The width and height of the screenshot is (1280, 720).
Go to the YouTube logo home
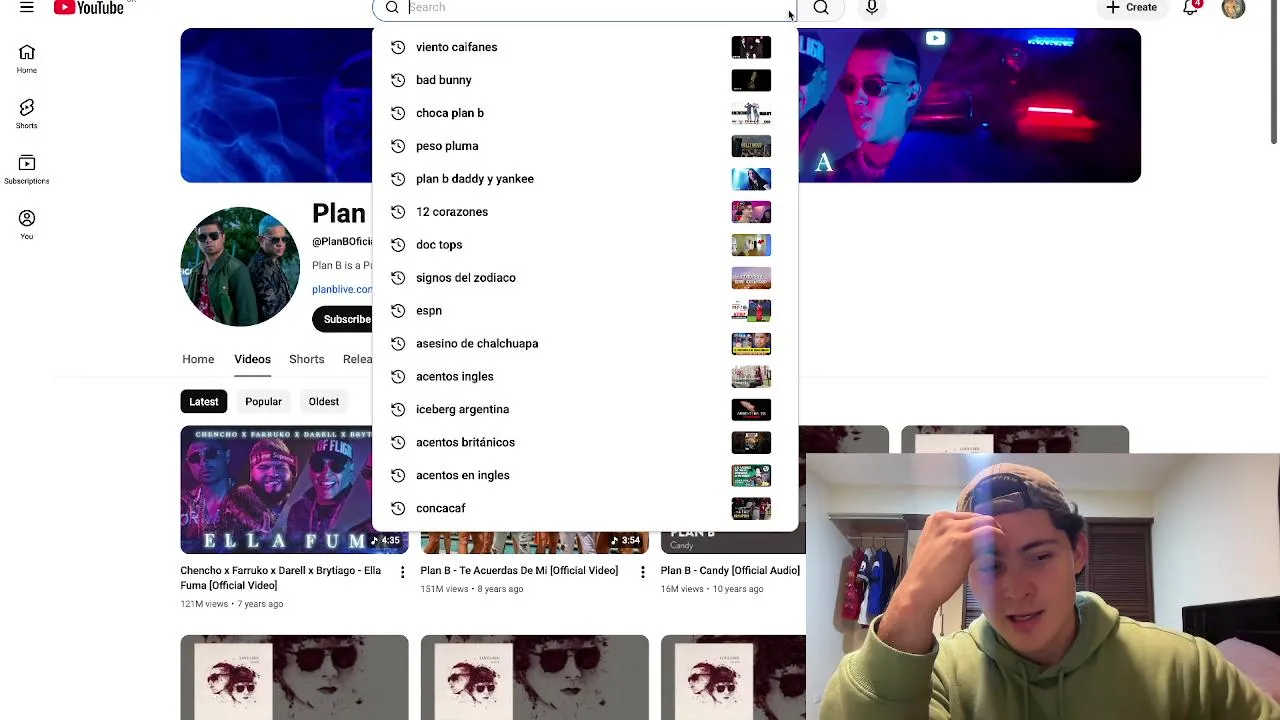pyautogui.click(x=89, y=8)
